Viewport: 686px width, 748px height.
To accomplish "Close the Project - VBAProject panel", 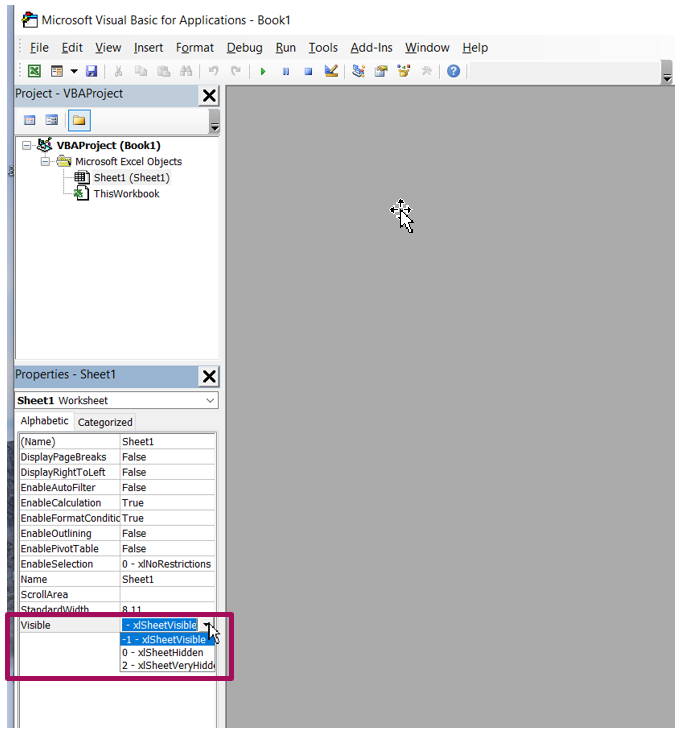I will click(209, 95).
